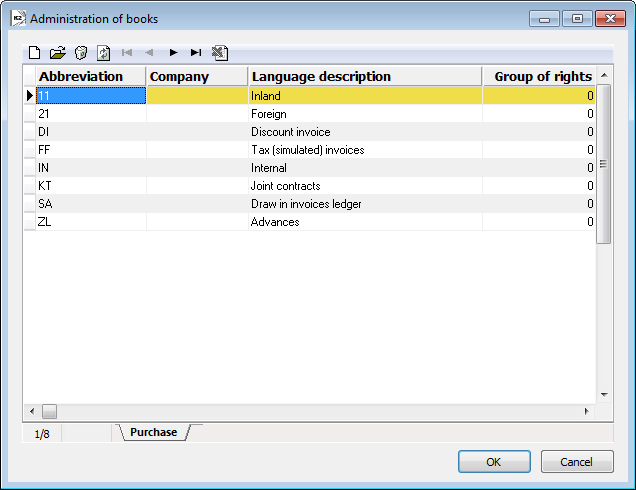Sort by Language description column header

(365, 76)
